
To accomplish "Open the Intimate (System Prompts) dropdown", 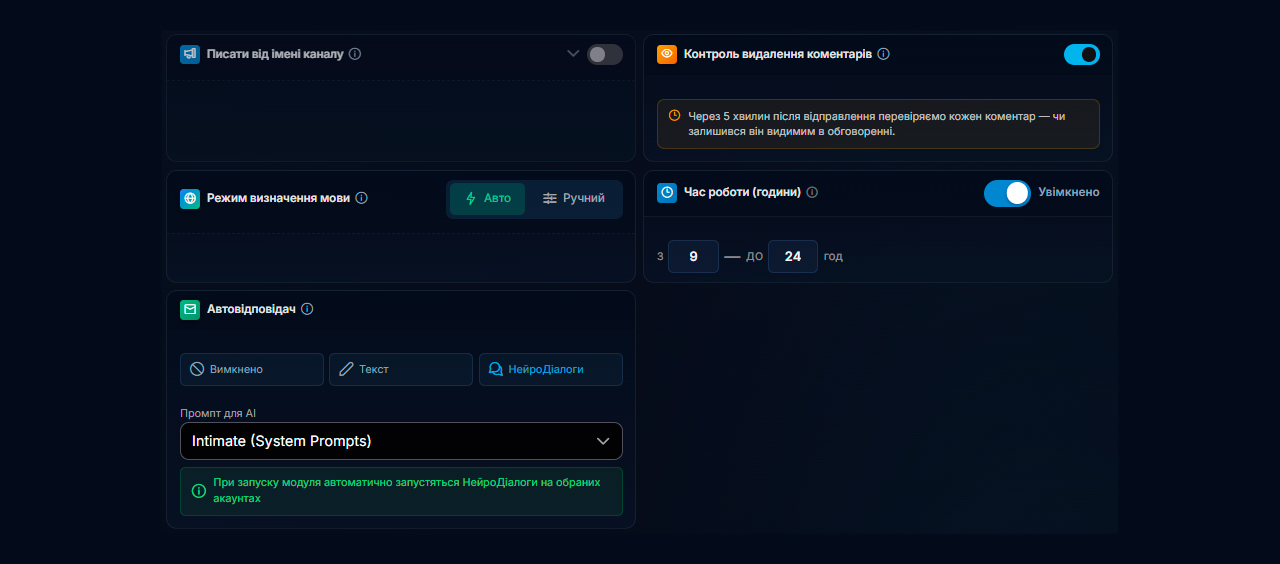I will 401,441.
